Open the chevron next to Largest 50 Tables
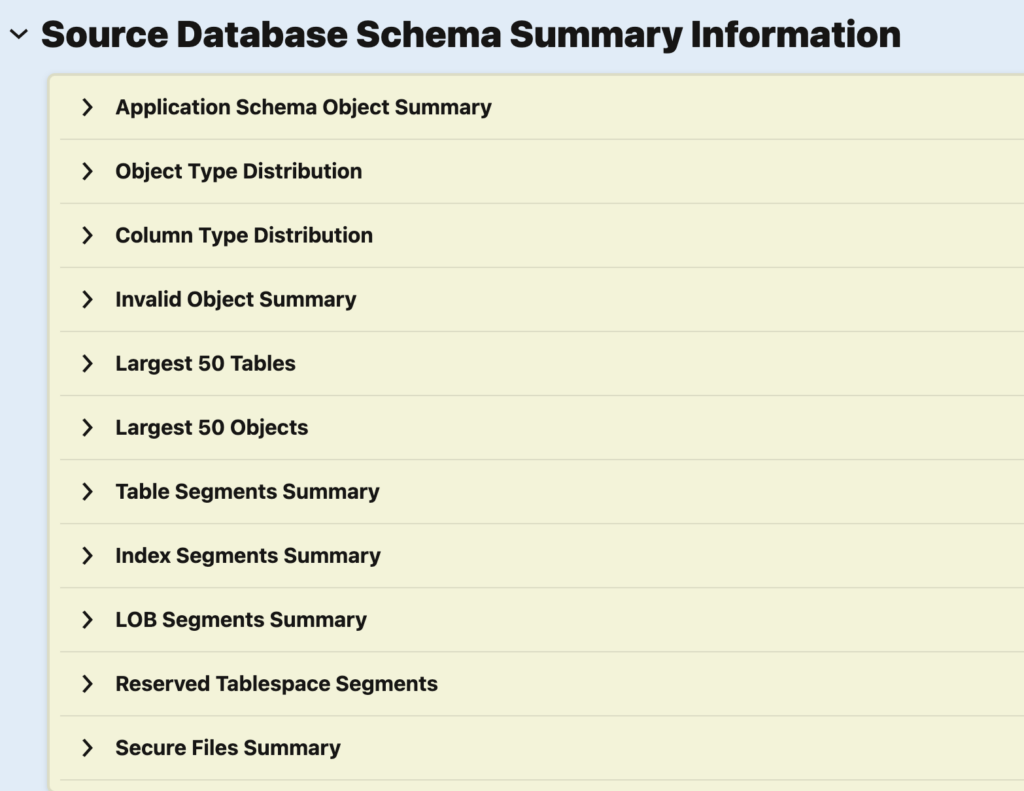 88,363
